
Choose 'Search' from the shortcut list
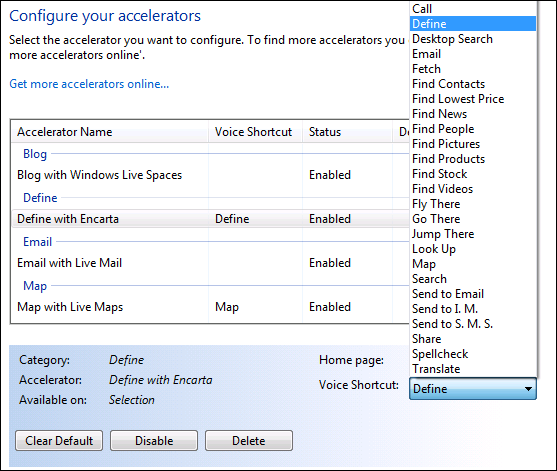pos(473,279)
